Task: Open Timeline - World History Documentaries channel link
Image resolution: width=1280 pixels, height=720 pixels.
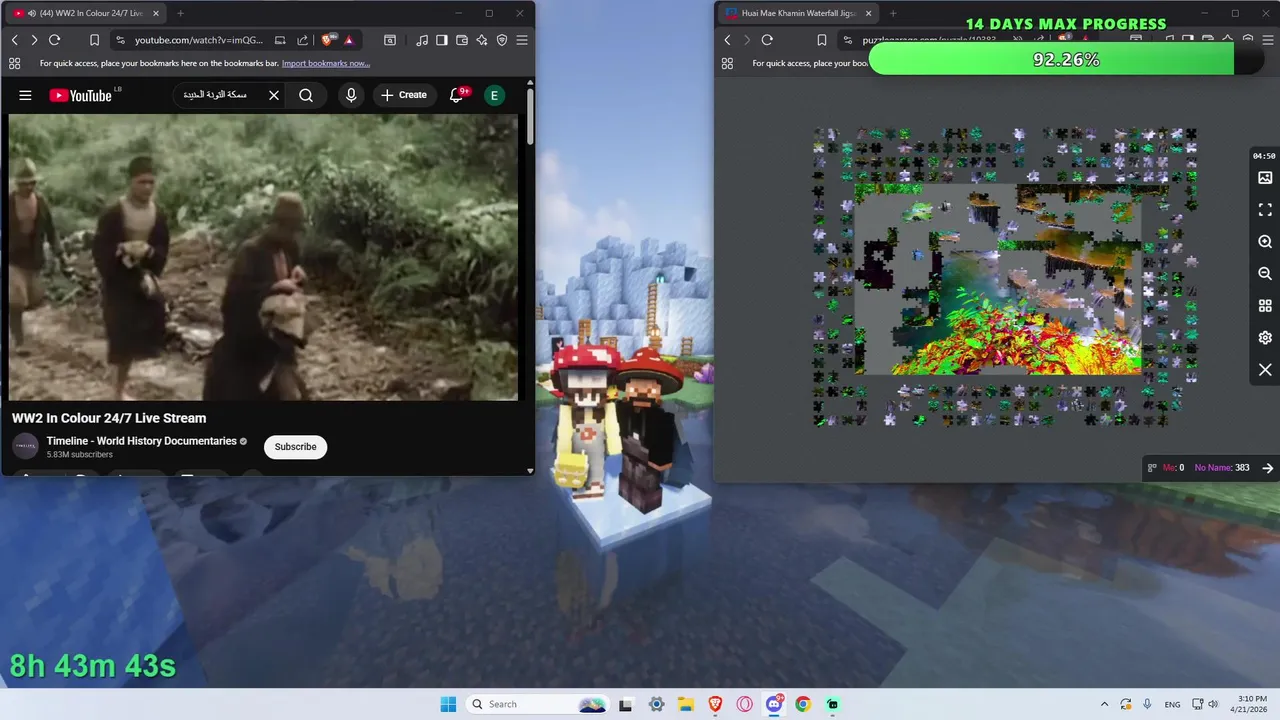Action: tap(141, 441)
